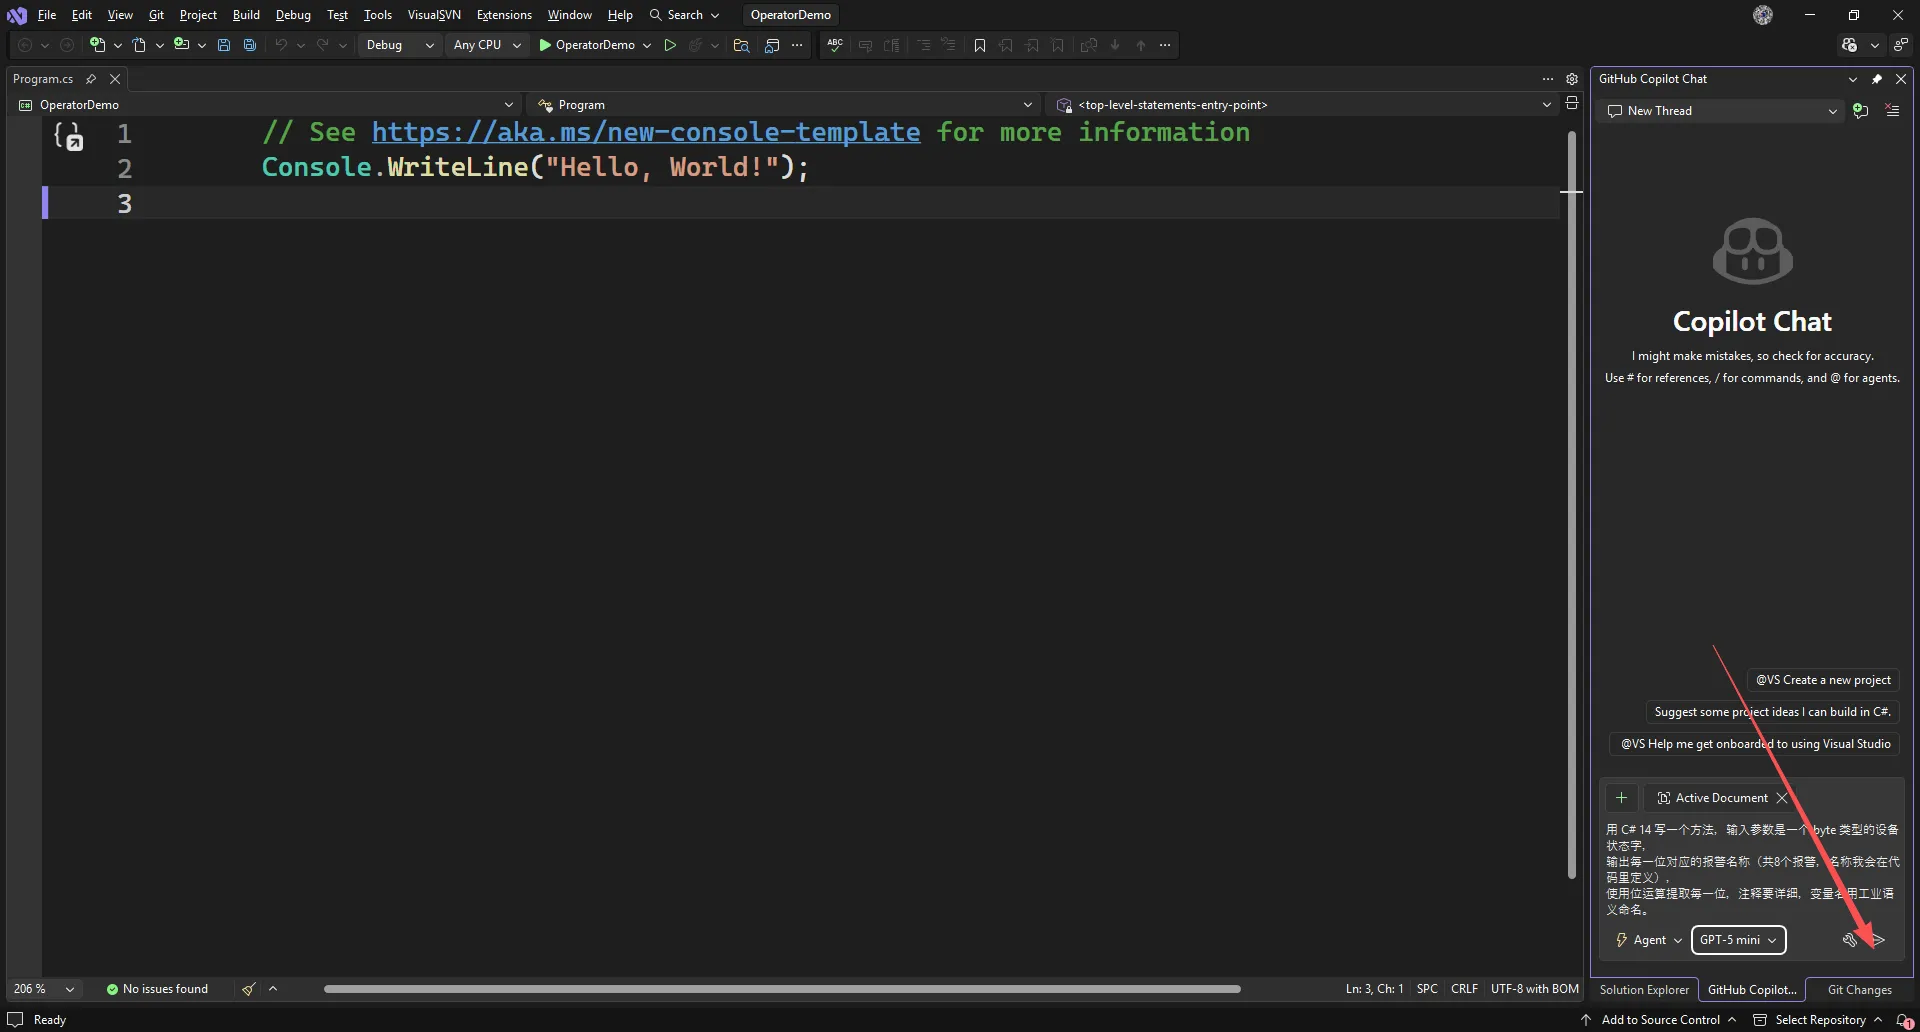
Task: Open the GPT-5 mini model picker
Action: pyautogui.click(x=1738, y=940)
